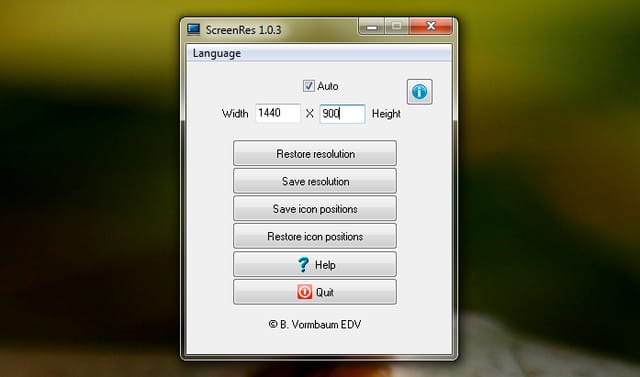Click the greyed-out maximize window button

click(396, 27)
